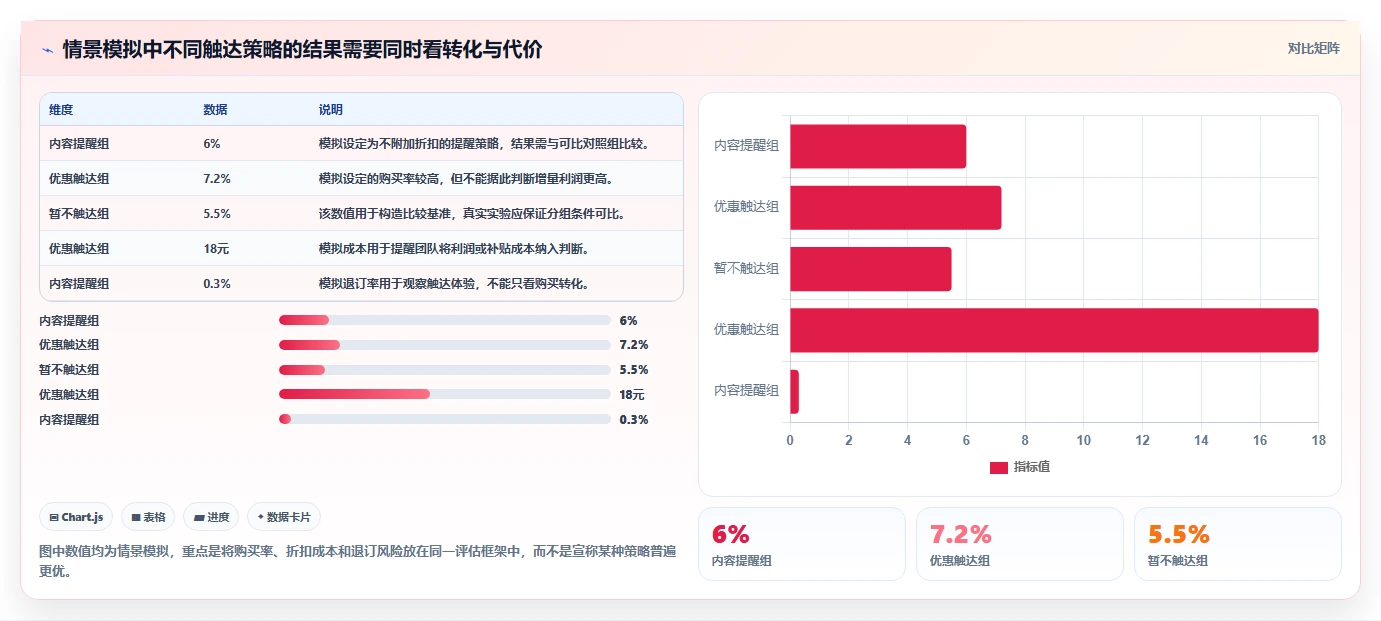Click description starting 模拟设定为不附加折扣的提醒策略
The height and width of the screenshot is (621, 1381).
pos(485,144)
